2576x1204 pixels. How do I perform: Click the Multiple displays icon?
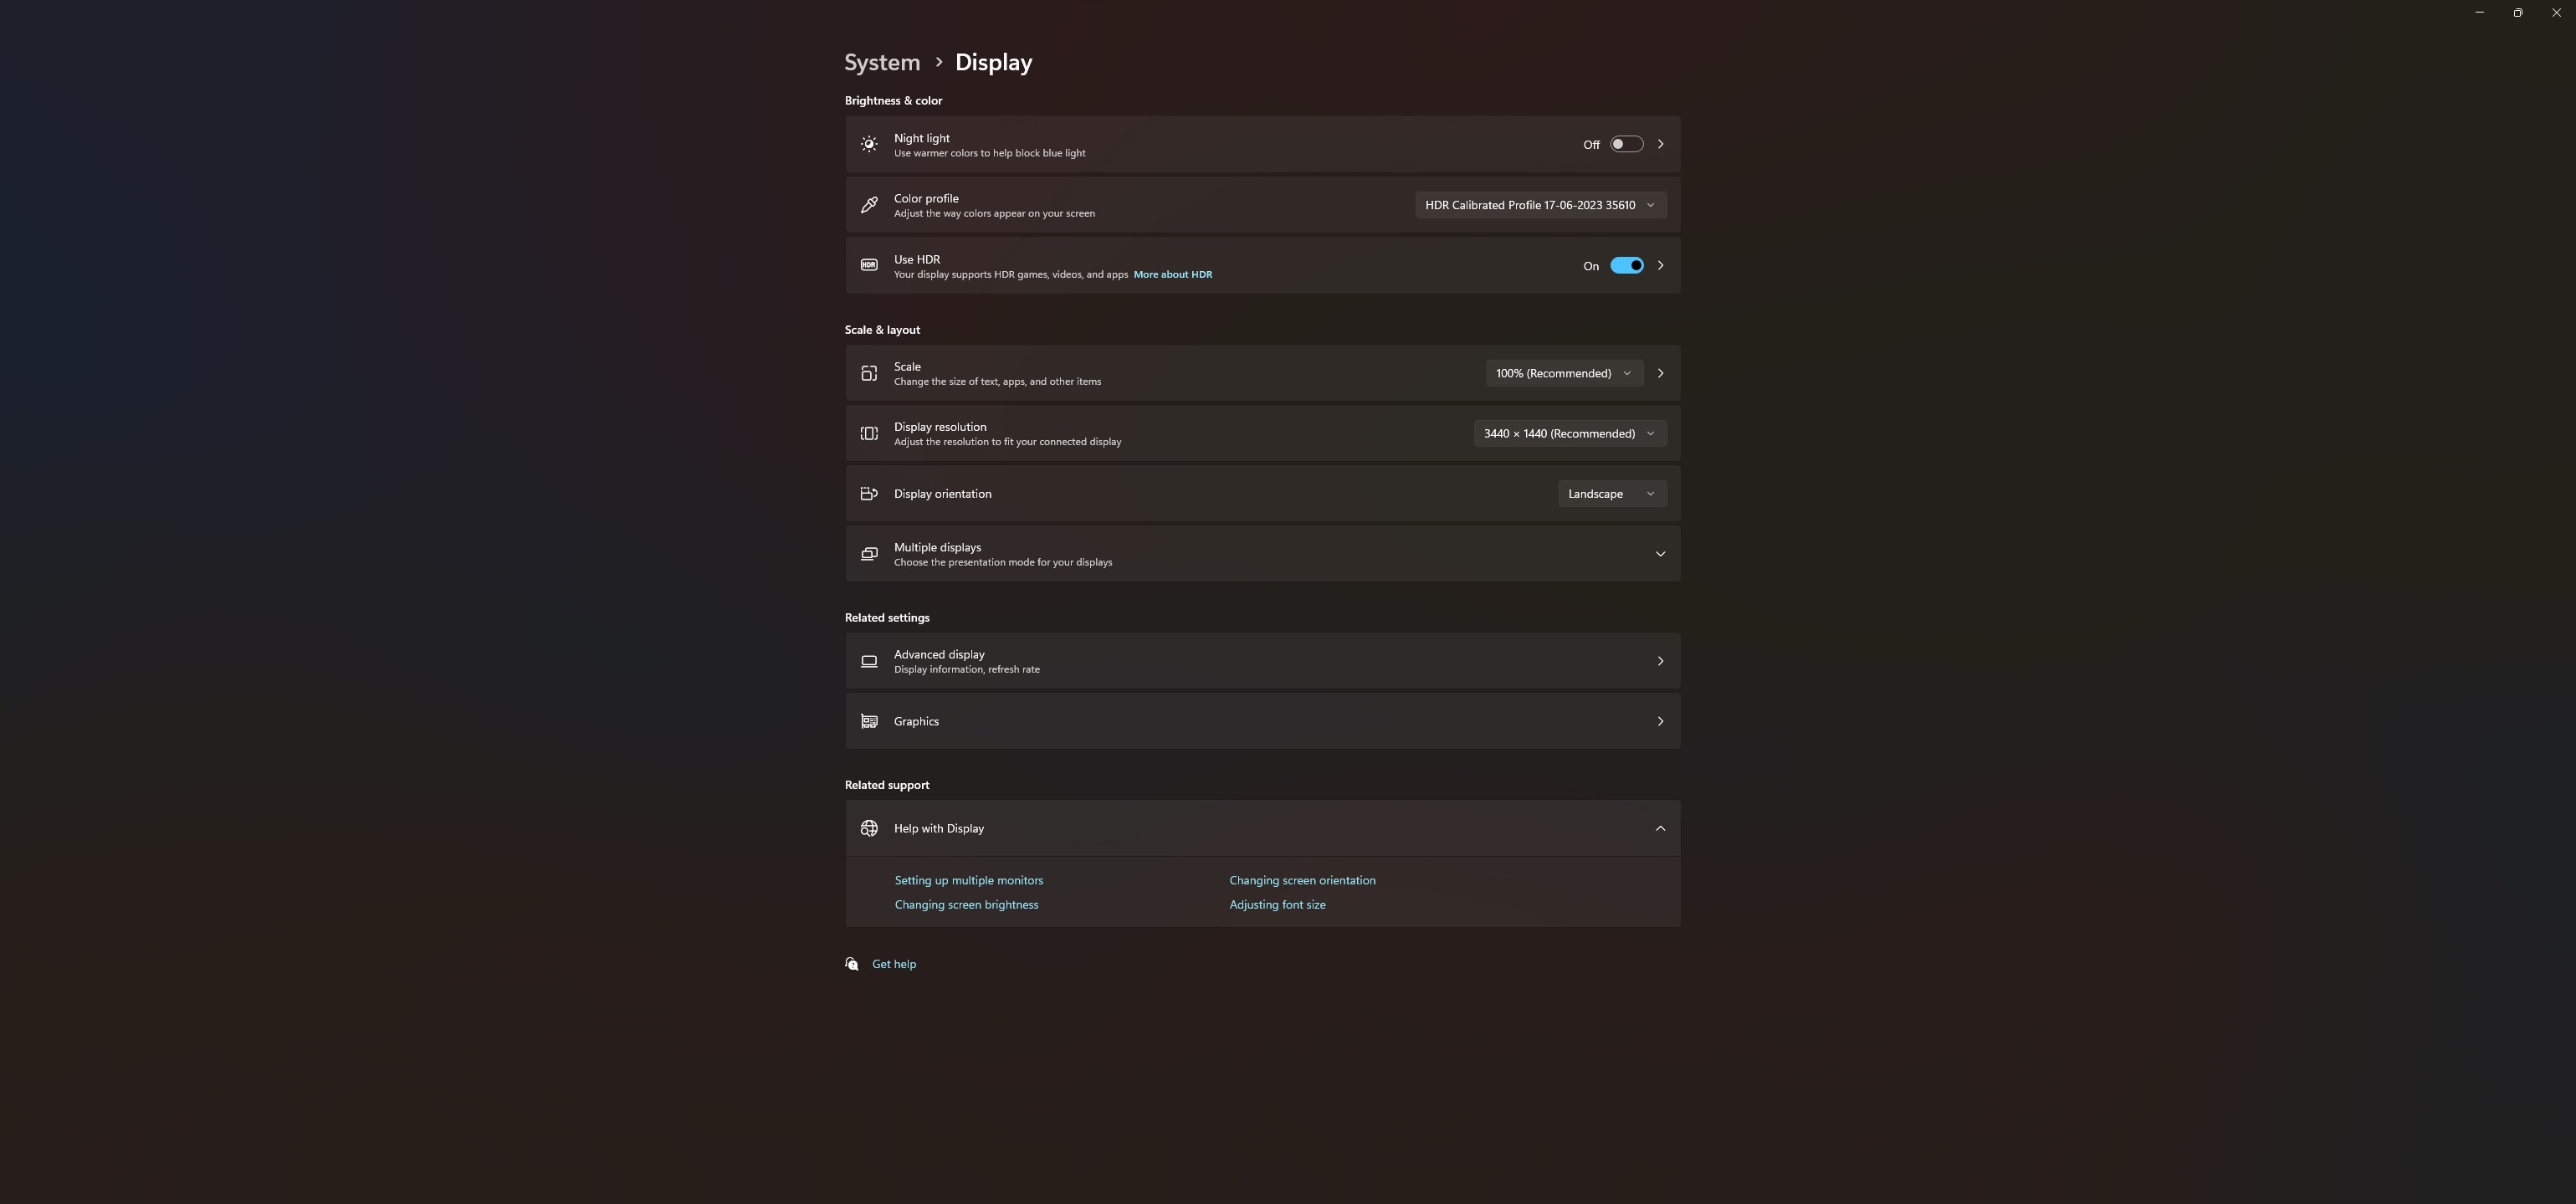(869, 554)
